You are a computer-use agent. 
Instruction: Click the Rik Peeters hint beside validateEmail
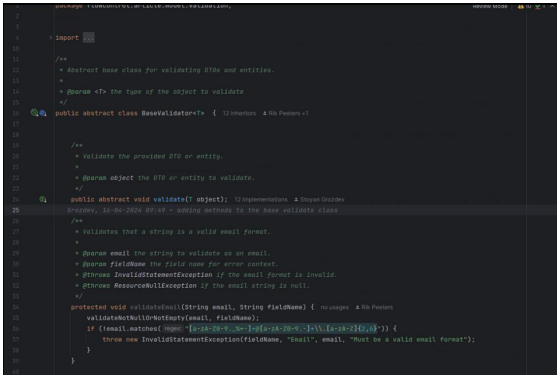(377, 307)
